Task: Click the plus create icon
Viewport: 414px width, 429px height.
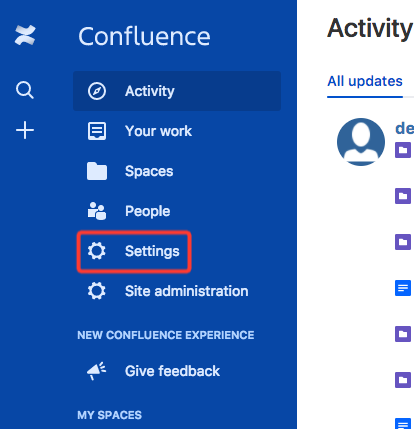Action: (25, 130)
